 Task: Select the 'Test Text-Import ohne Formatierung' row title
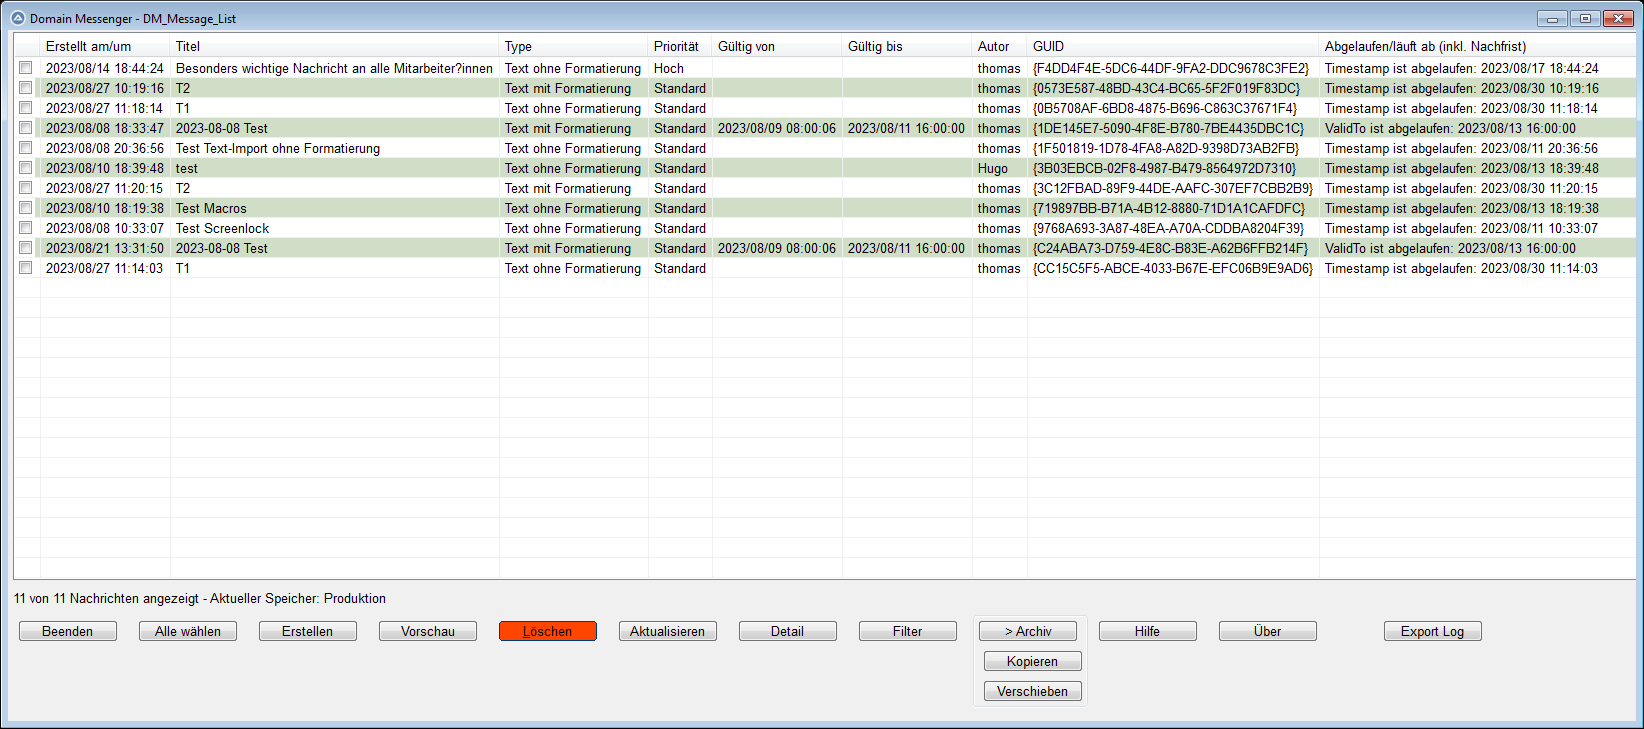point(278,148)
